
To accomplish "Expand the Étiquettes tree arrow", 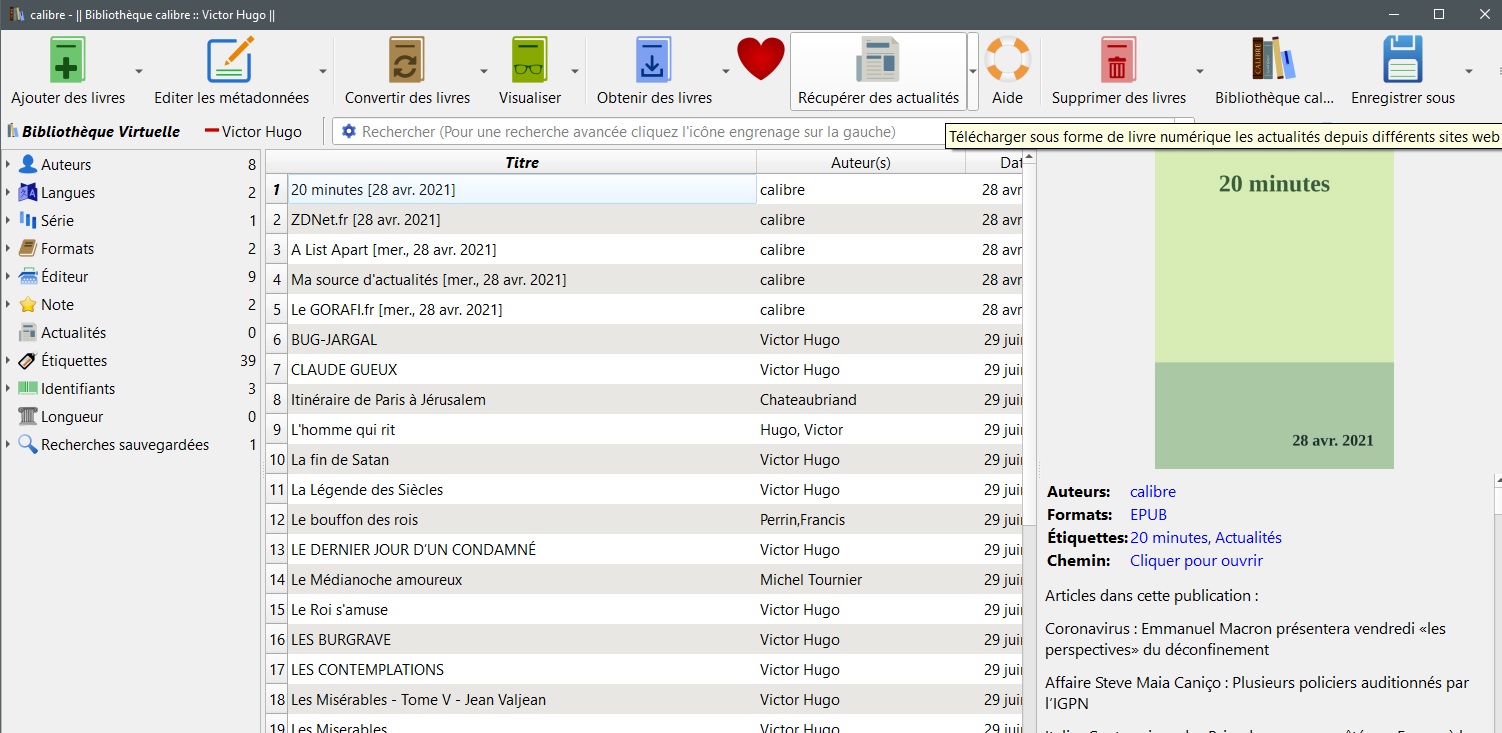I will (x=8, y=360).
